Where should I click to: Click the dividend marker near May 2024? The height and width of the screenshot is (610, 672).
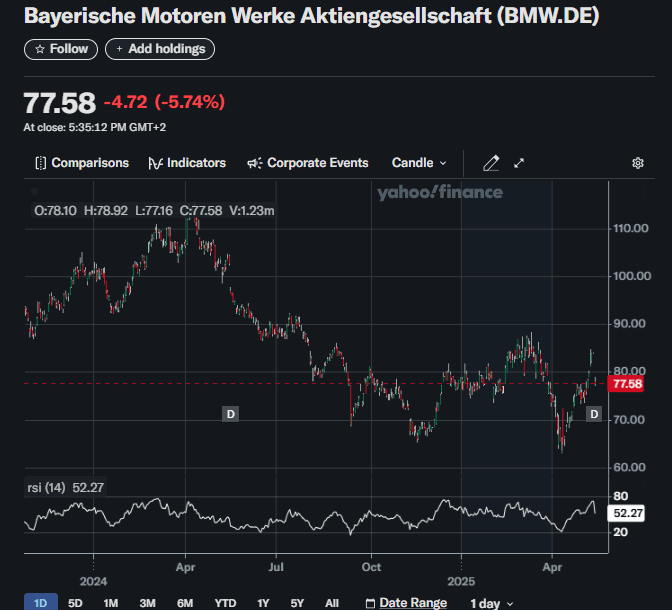pyautogui.click(x=231, y=414)
